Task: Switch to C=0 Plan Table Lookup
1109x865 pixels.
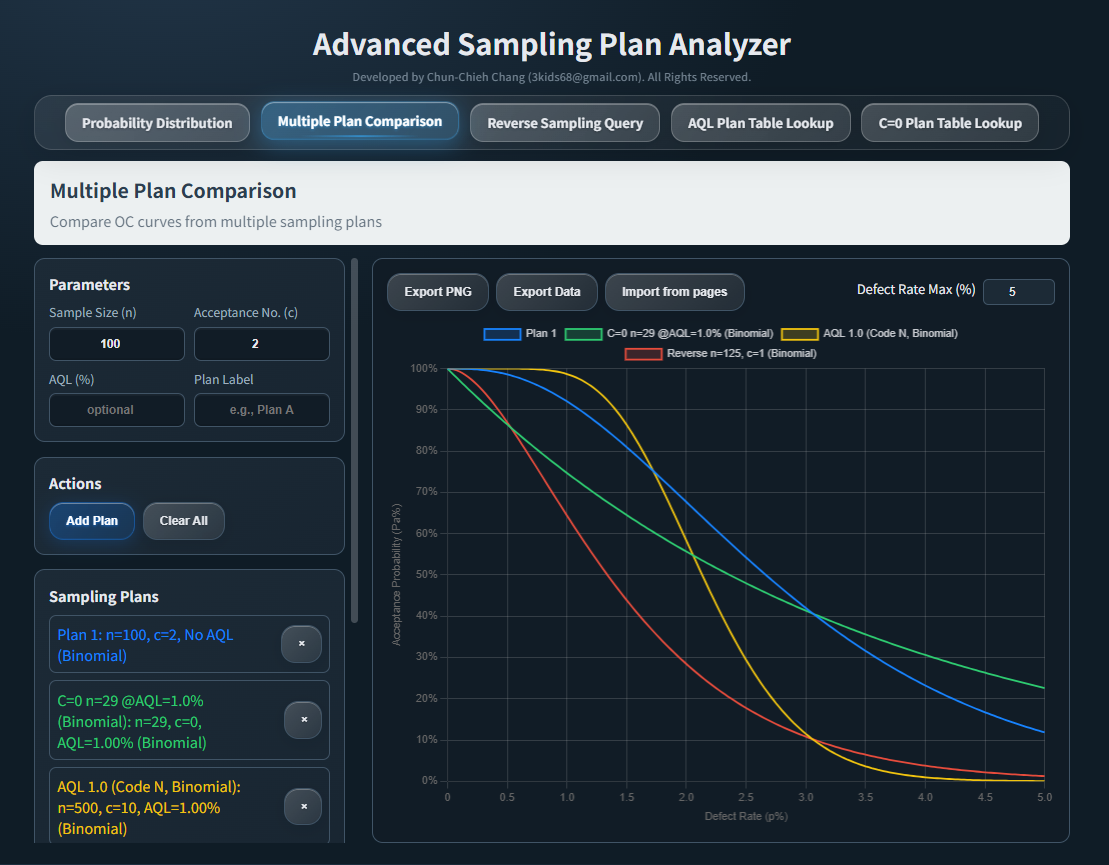Action: tap(949, 122)
